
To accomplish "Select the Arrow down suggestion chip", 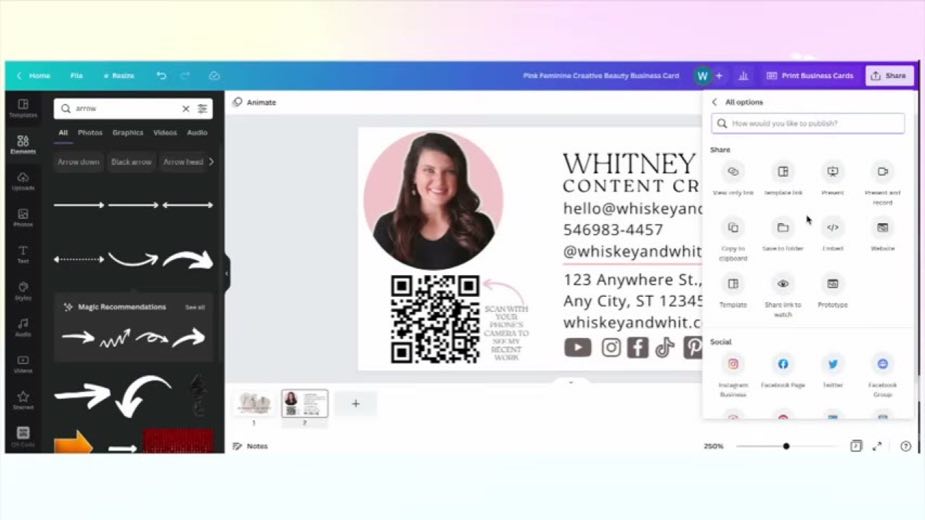I will point(78,162).
